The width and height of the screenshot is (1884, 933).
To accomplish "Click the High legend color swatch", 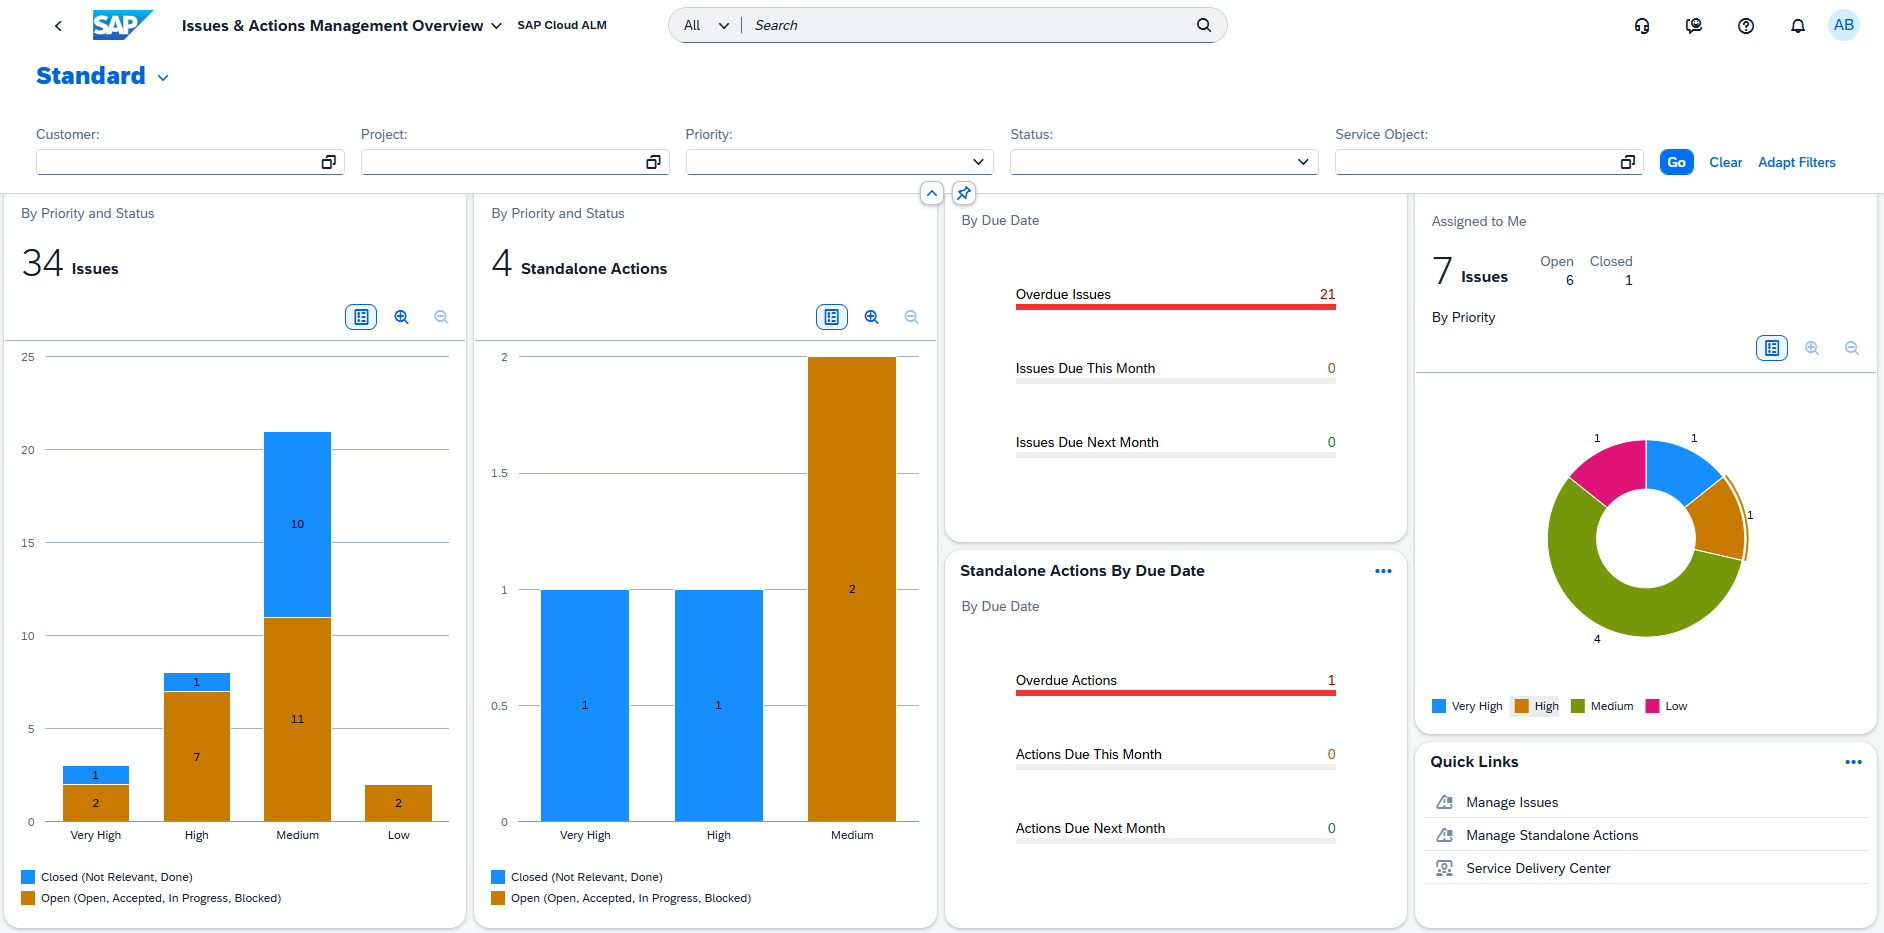I will coord(1521,706).
